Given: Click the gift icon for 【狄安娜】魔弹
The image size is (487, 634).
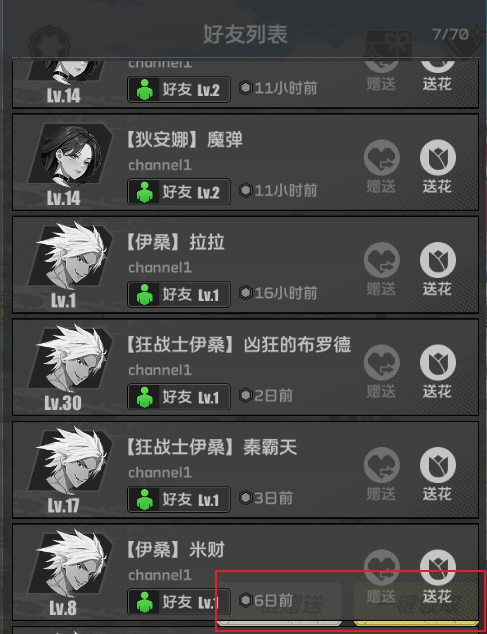Looking at the screenshot, I should 381,158.
